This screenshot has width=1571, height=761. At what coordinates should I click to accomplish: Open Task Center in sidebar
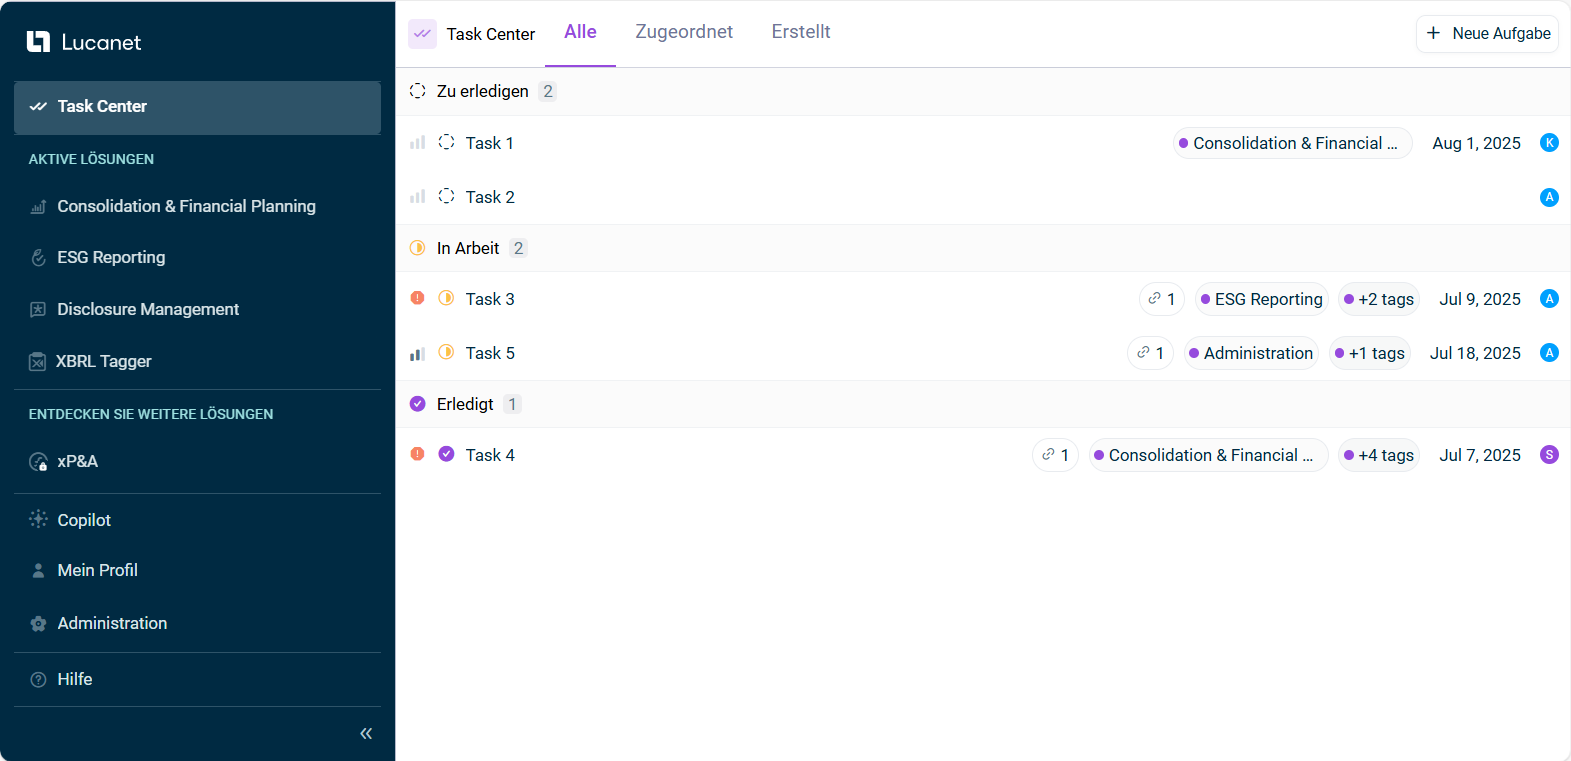(x=197, y=107)
